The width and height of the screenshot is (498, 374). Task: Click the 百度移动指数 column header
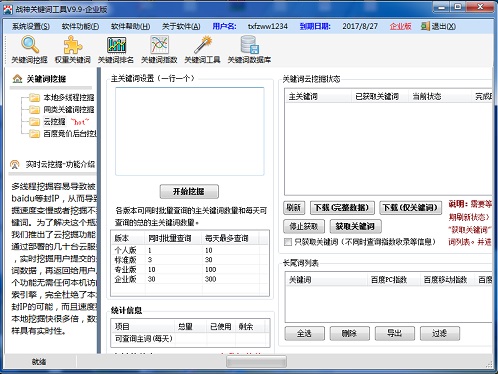tap(447, 280)
